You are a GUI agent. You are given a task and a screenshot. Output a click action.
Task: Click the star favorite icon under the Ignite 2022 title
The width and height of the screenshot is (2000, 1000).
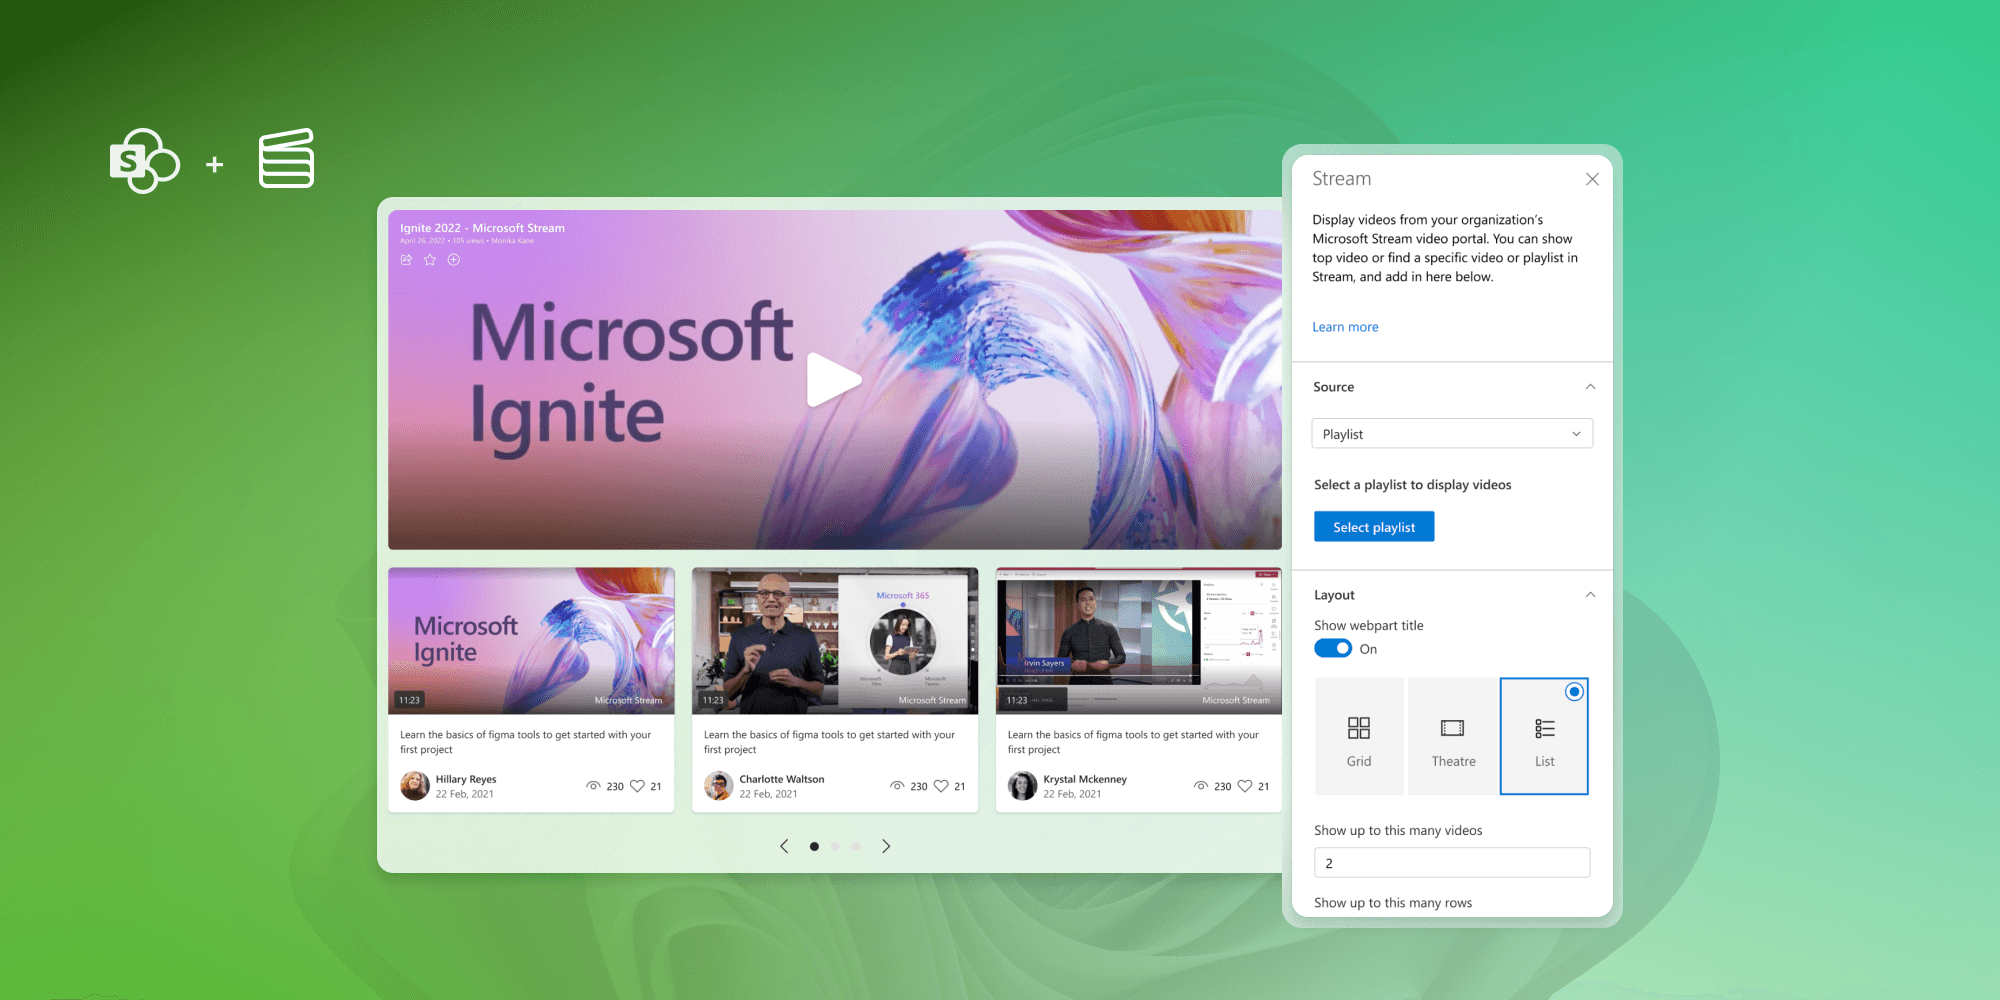pos(430,260)
